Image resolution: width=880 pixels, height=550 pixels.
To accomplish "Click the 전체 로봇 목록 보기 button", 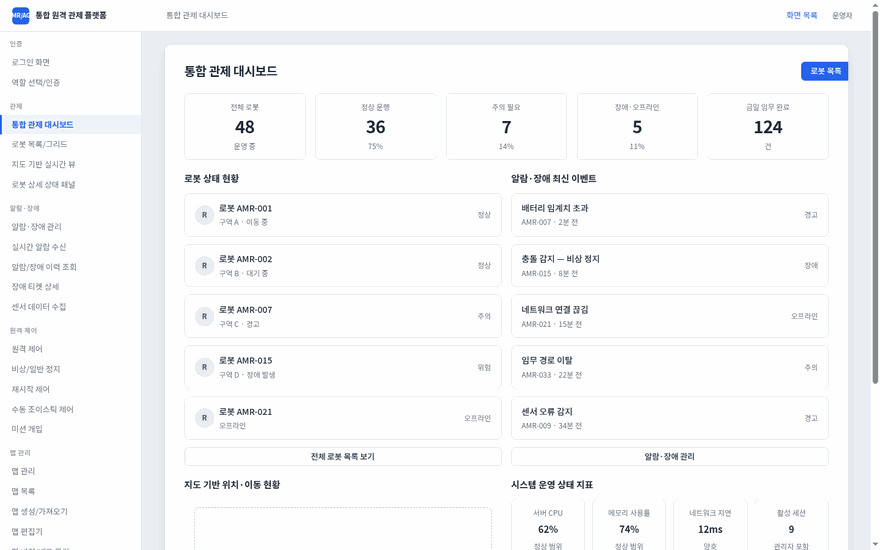I will coord(343,456).
